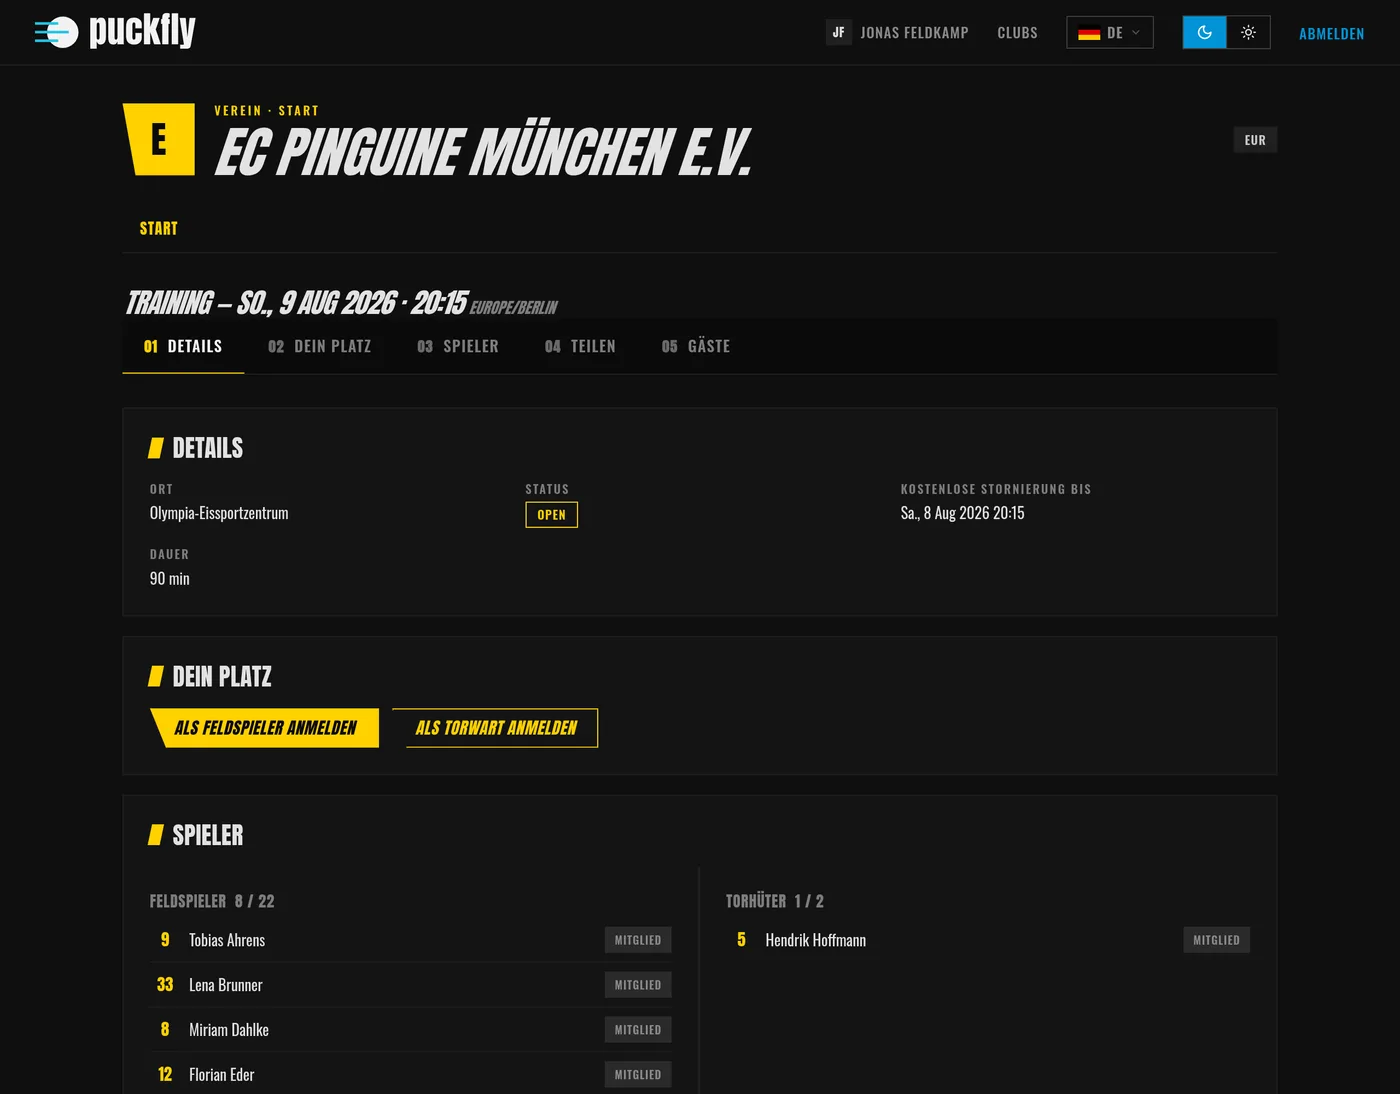This screenshot has height=1094, width=1400.
Task: Open the 05 Gäste tab
Action: pyautogui.click(x=696, y=346)
